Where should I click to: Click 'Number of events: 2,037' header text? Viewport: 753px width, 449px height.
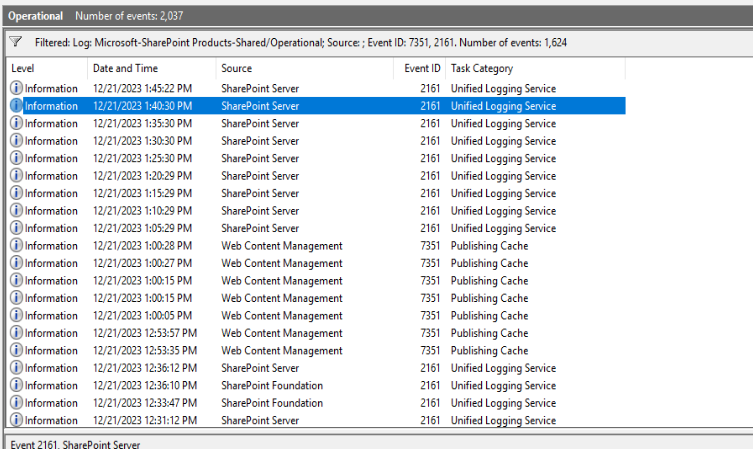tap(129, 16)
